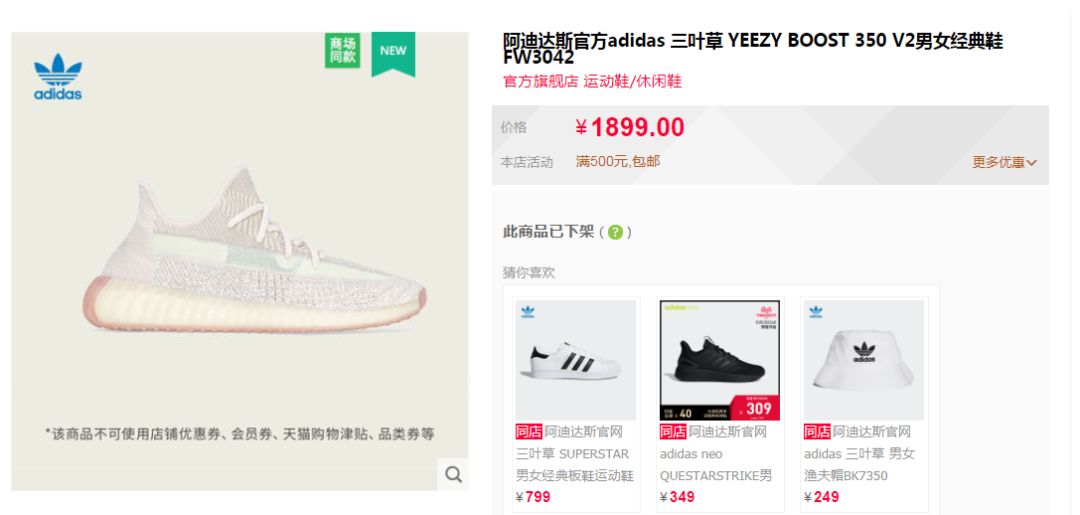Expand the 更多优惠 dropdown
The height and width of the screenshot is (515, 1080).
coord(1004,162)
